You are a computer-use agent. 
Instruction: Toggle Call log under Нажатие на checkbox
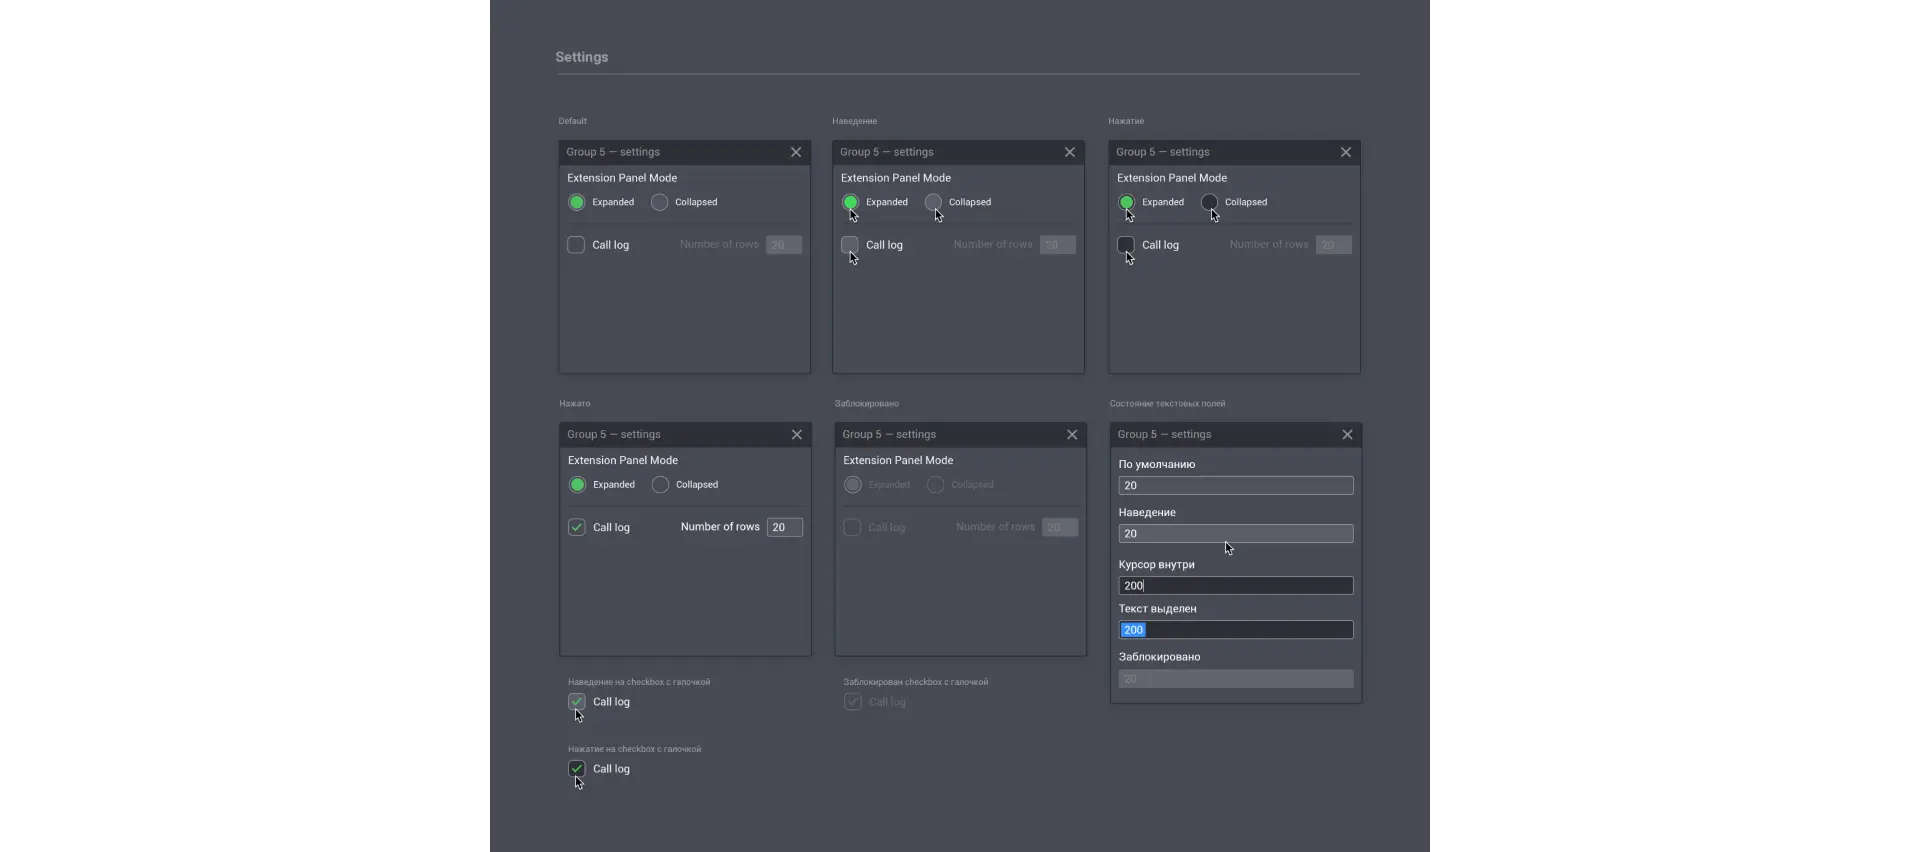[x=577, y=769]
